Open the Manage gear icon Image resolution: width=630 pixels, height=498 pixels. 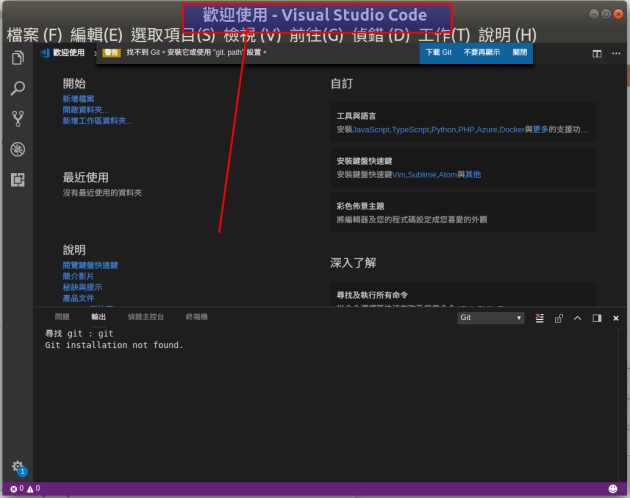click(x=18, y=466)
